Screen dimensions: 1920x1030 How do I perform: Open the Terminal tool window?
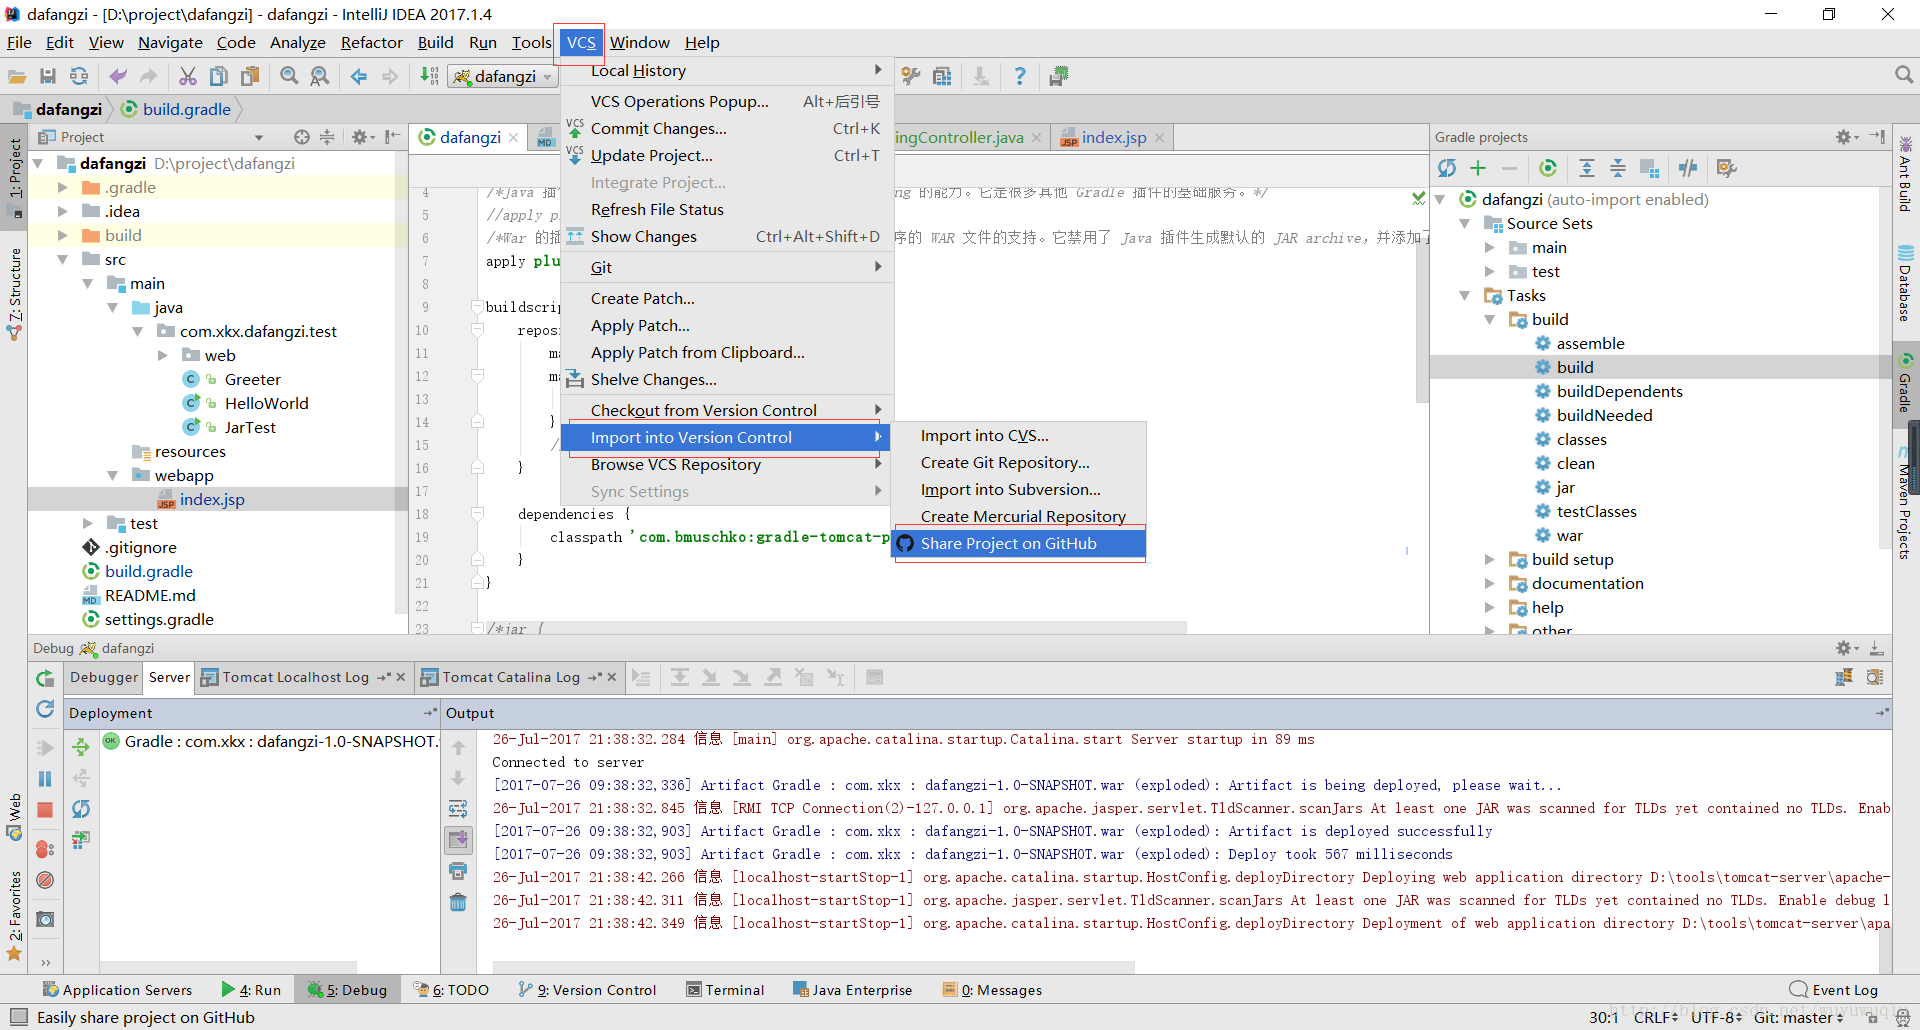coord(725,990)
